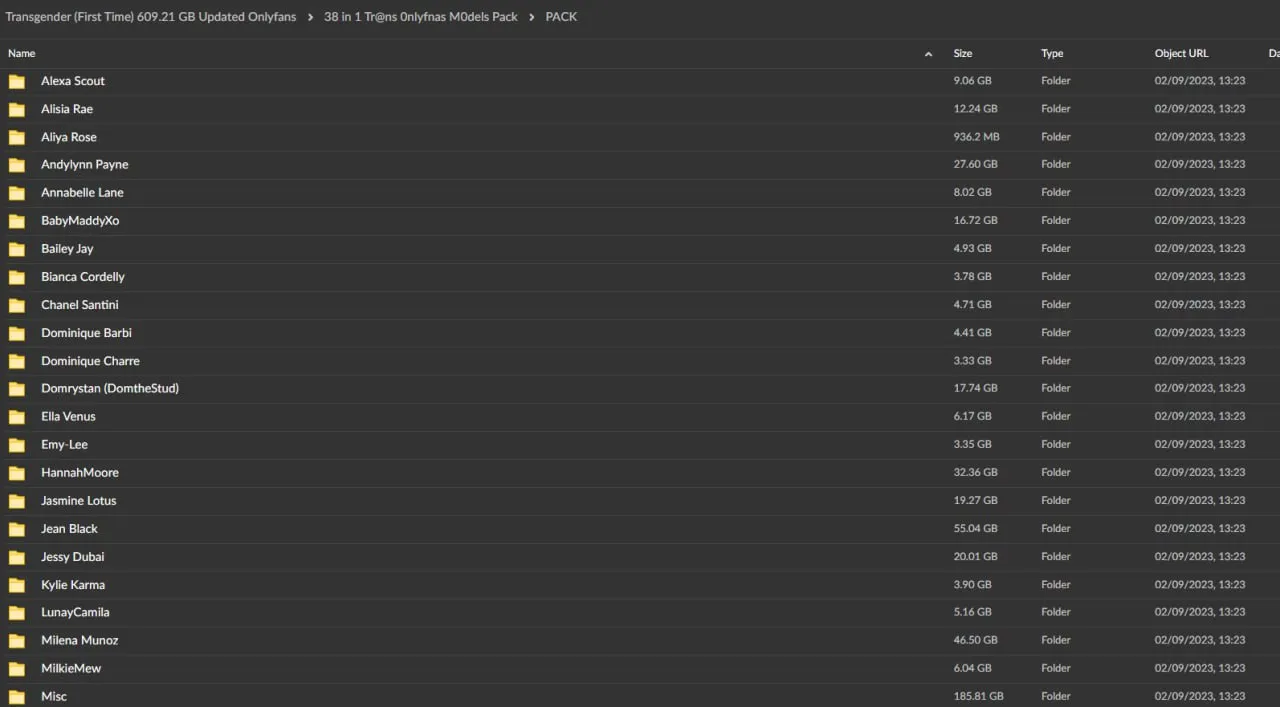Select the Jasmine Lotus folder name
The height and width of the screenshot is (707, 1280).
coord(79,500)
